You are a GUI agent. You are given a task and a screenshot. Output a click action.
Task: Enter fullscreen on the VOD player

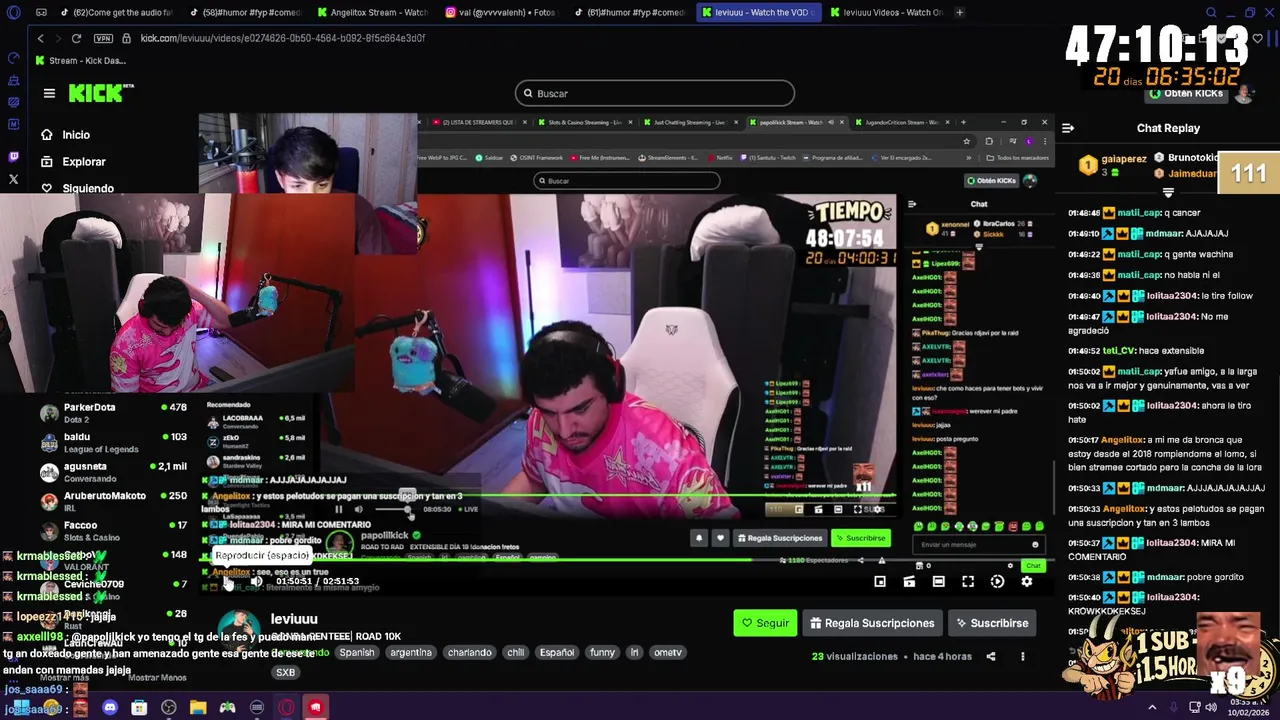click(968, 582)
